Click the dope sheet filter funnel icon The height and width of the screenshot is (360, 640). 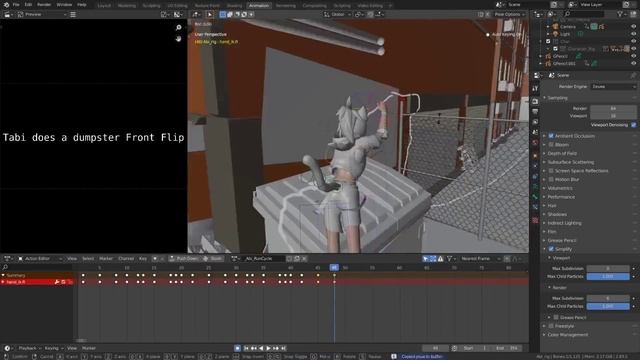[449, 258]
